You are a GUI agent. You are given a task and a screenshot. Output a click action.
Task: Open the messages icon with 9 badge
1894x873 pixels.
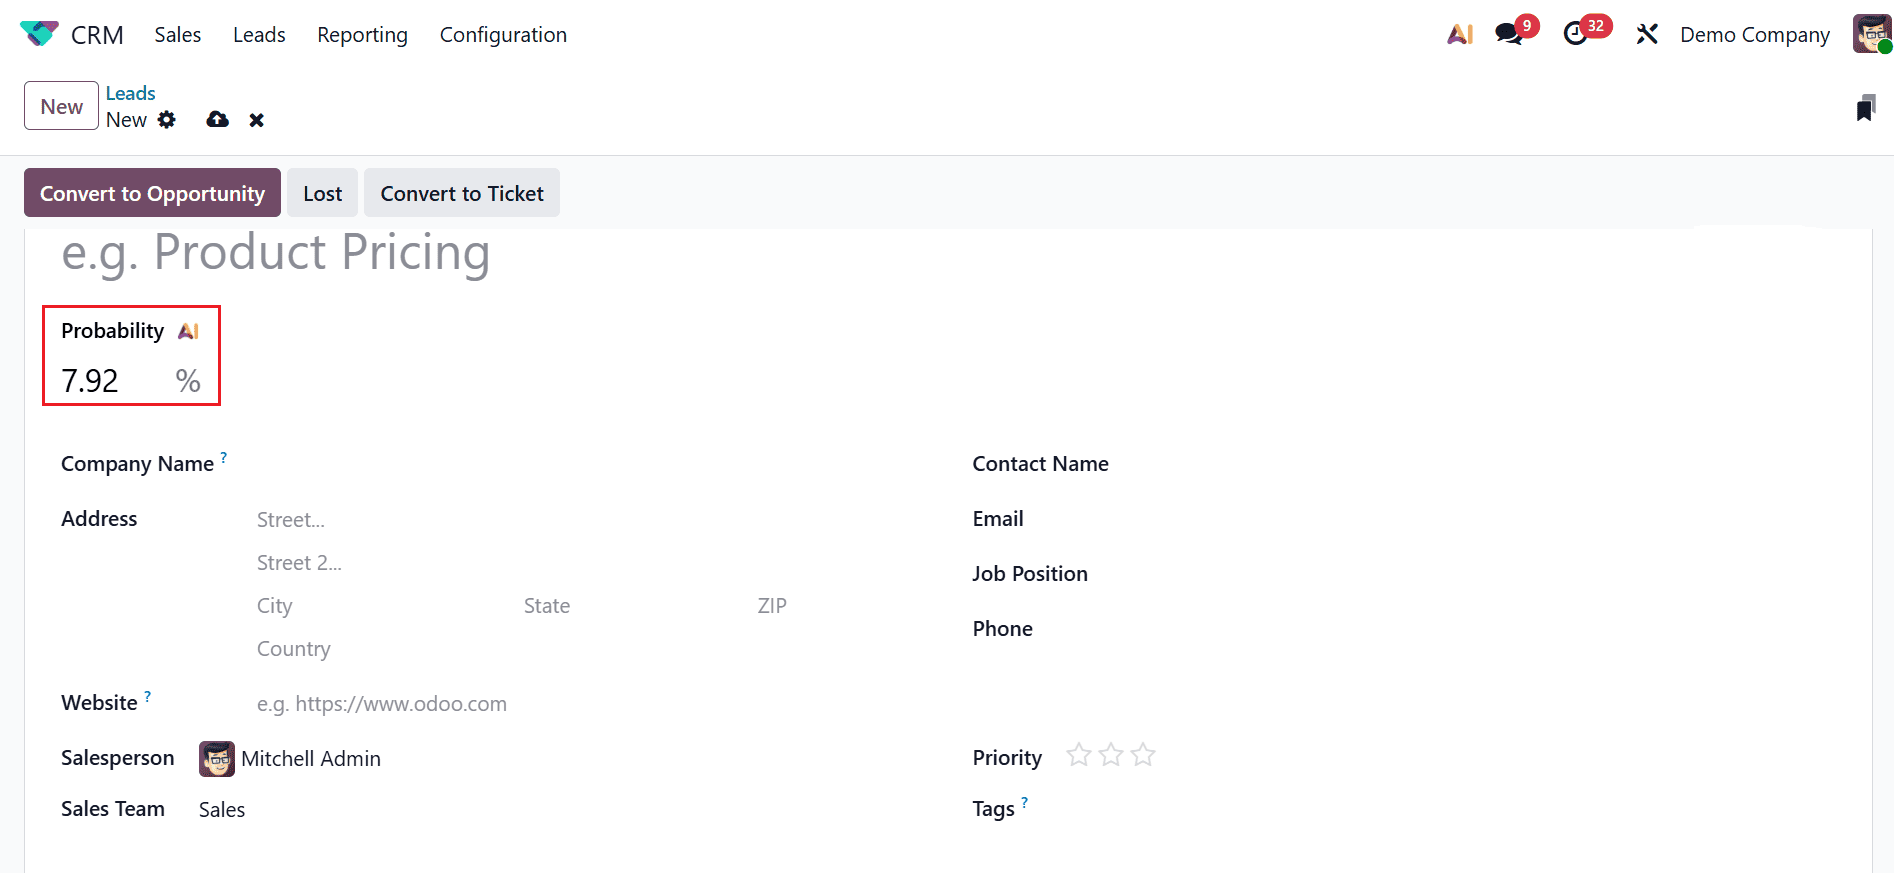click(x=1509, y=34)
